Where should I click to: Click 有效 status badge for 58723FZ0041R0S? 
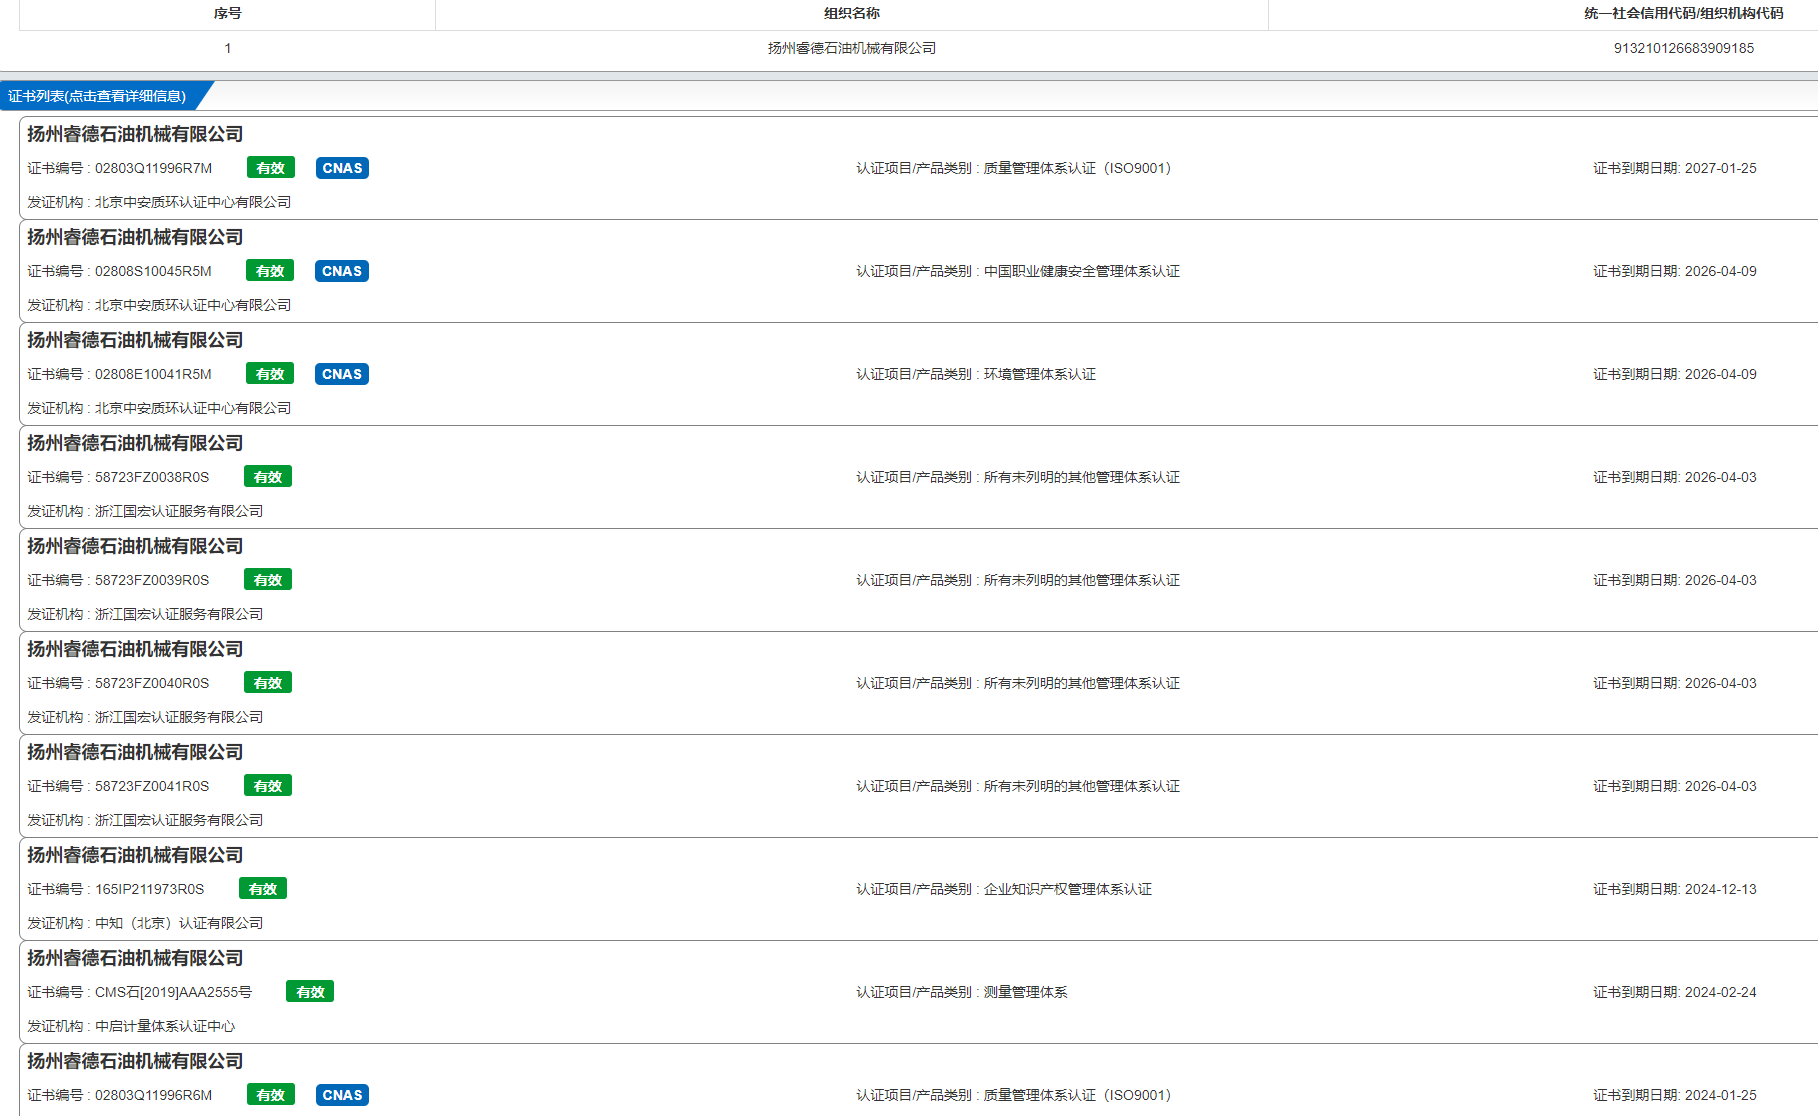tap(268, 786)
